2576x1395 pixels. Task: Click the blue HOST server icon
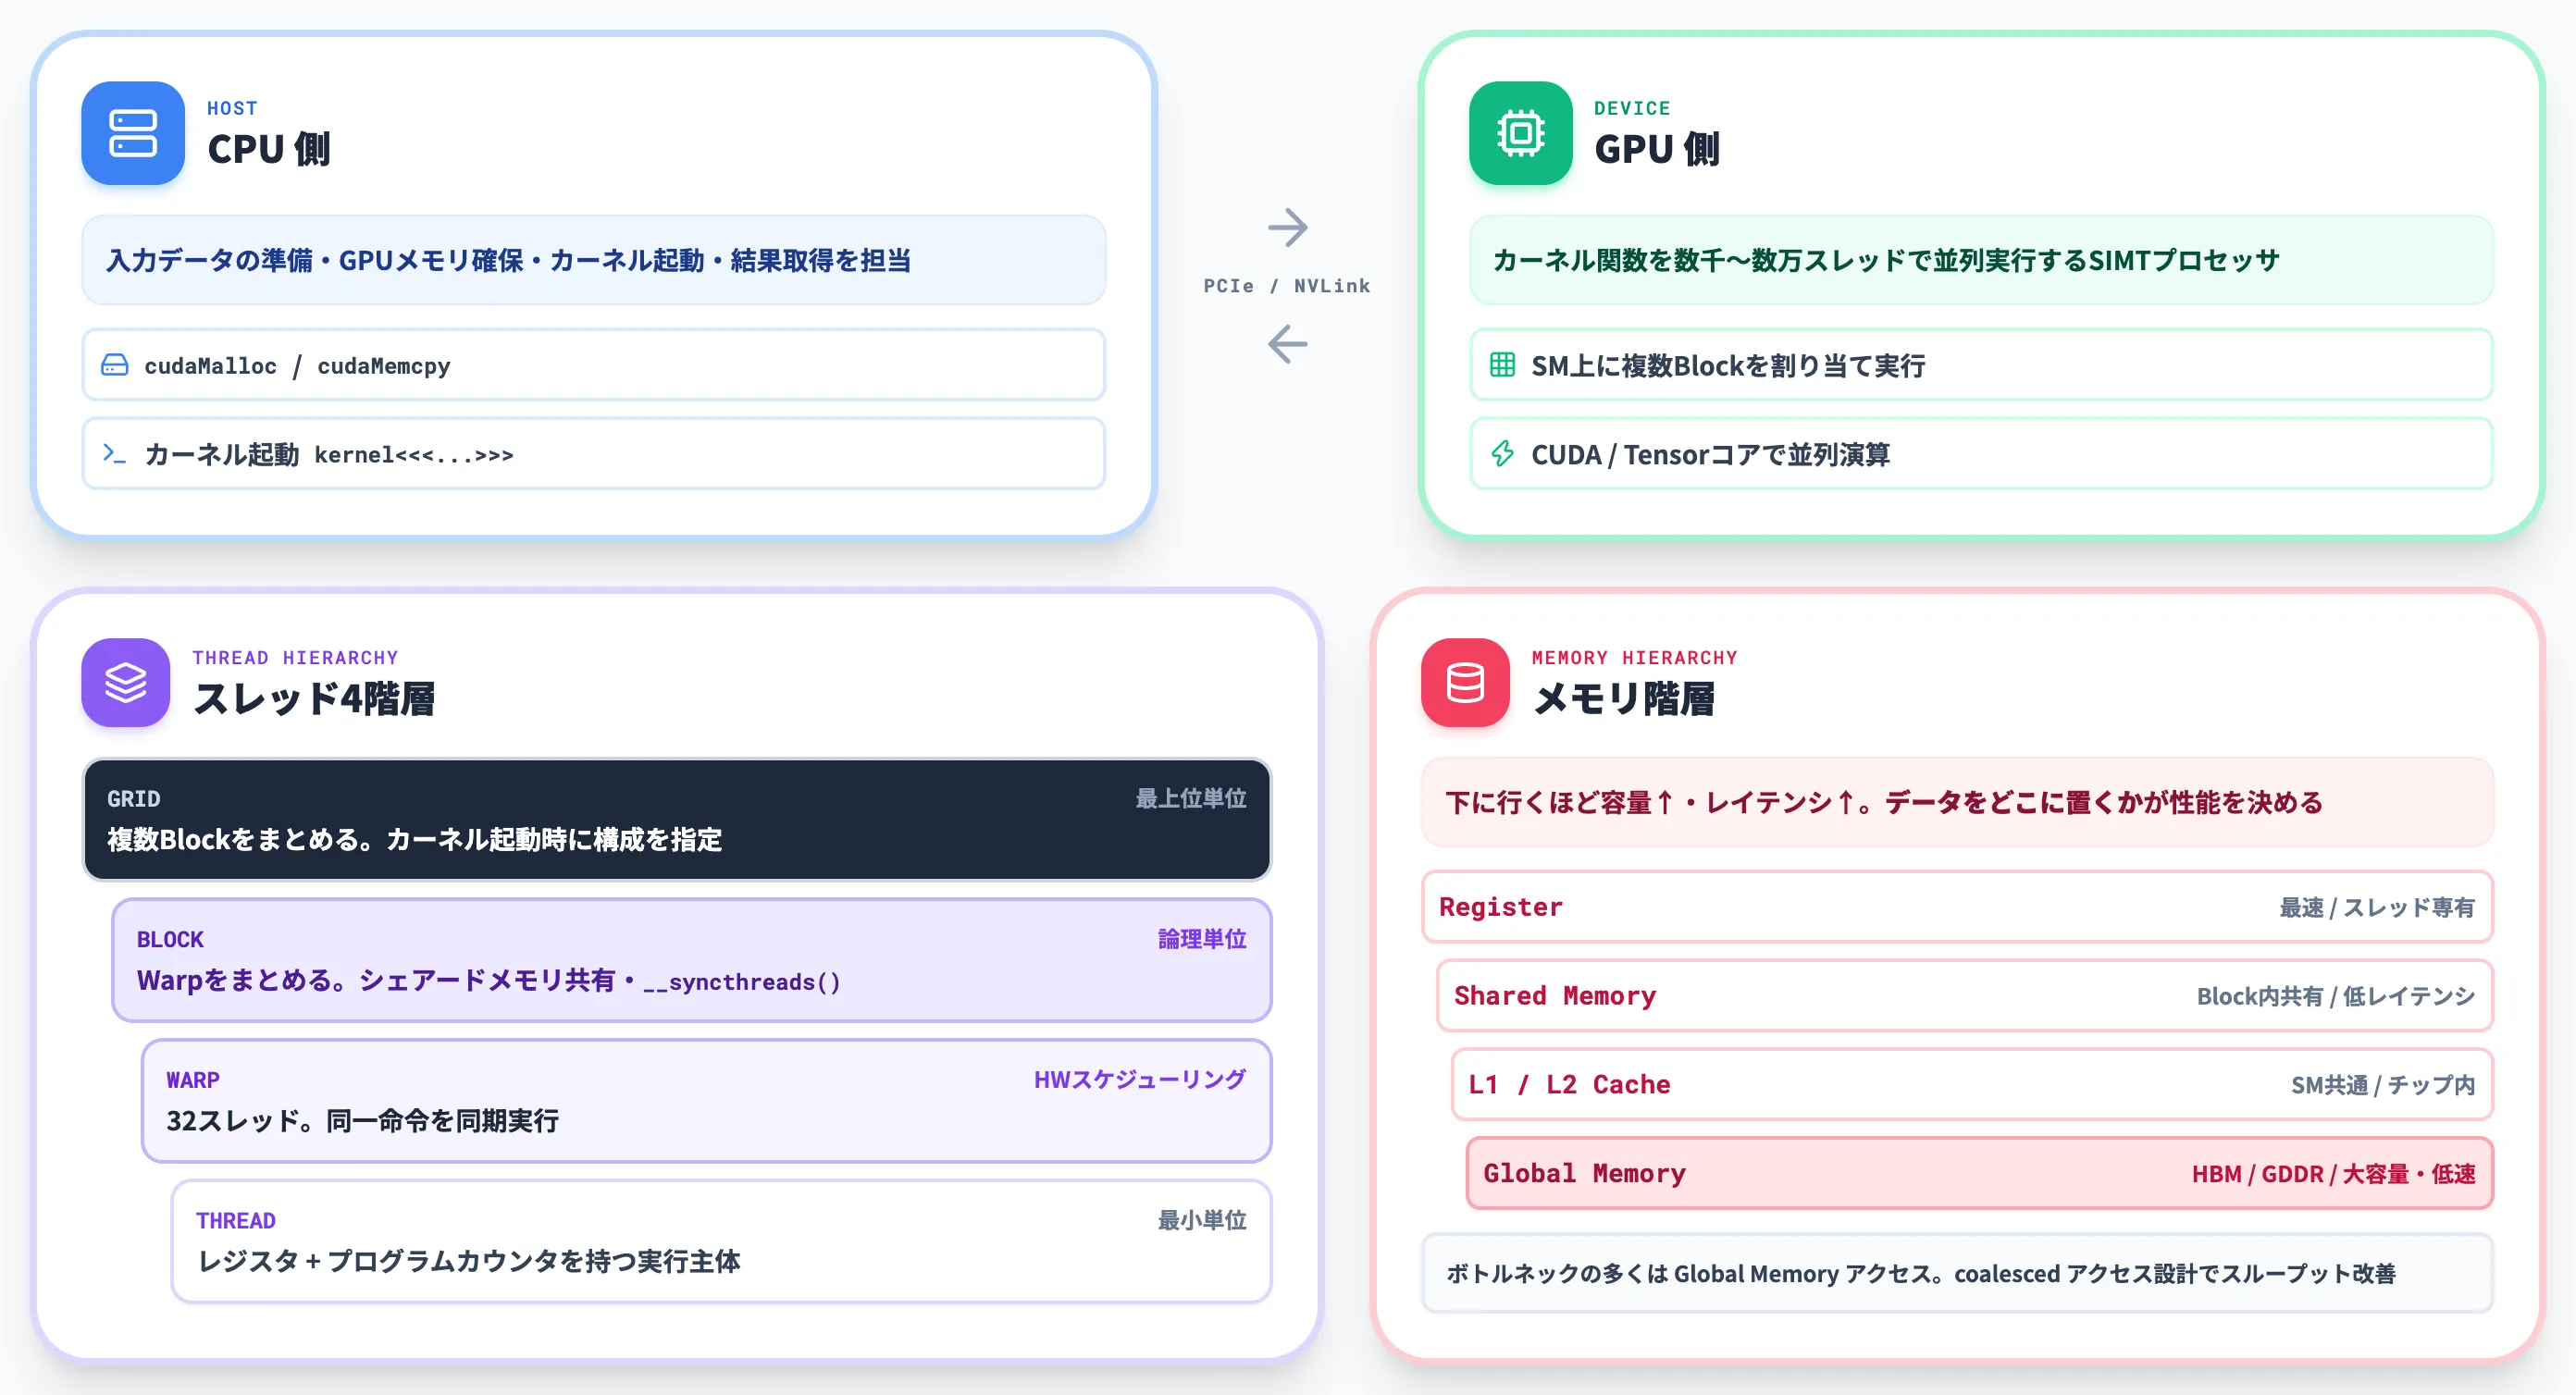(x=133, y=133)
